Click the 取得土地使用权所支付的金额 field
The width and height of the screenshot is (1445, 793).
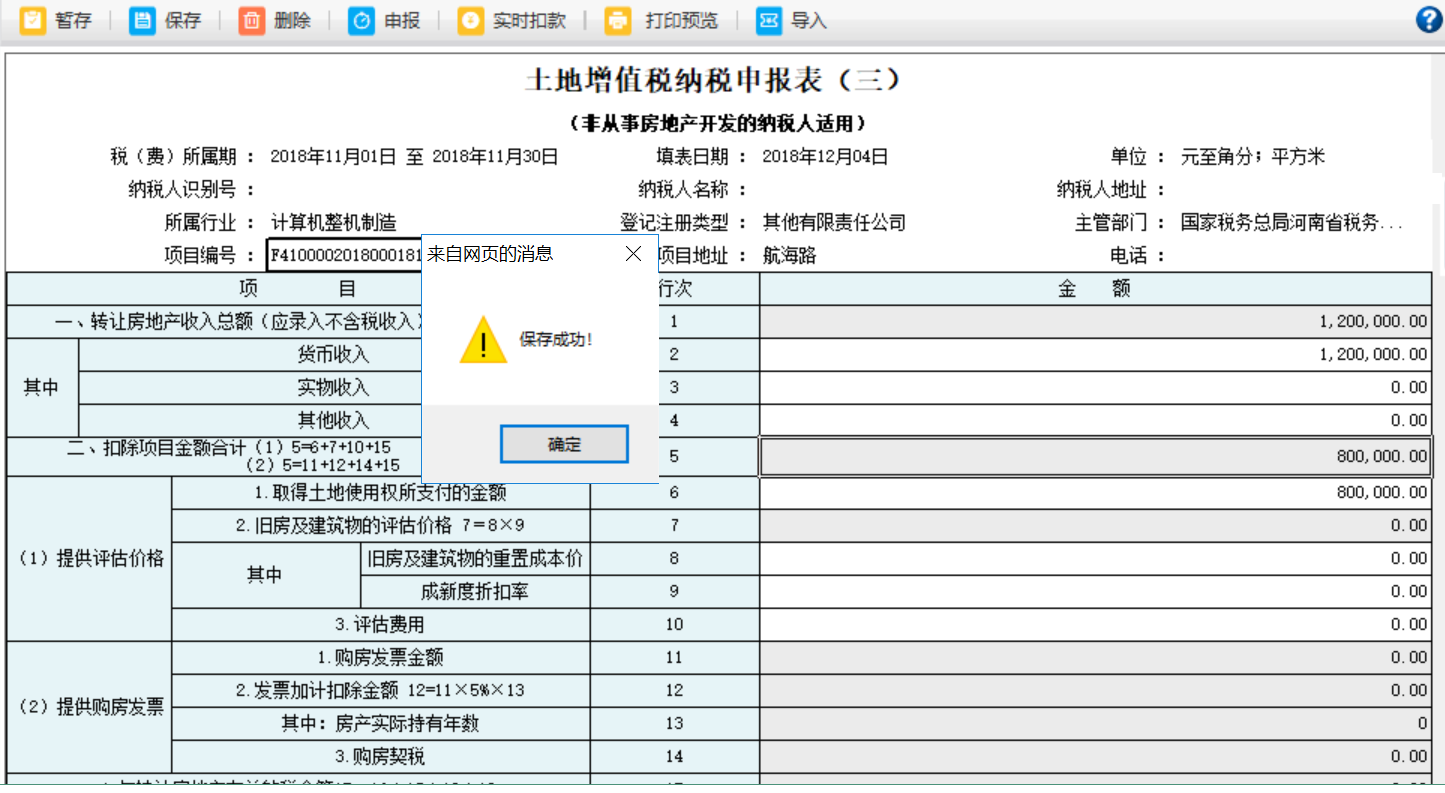coord(1100,491)
